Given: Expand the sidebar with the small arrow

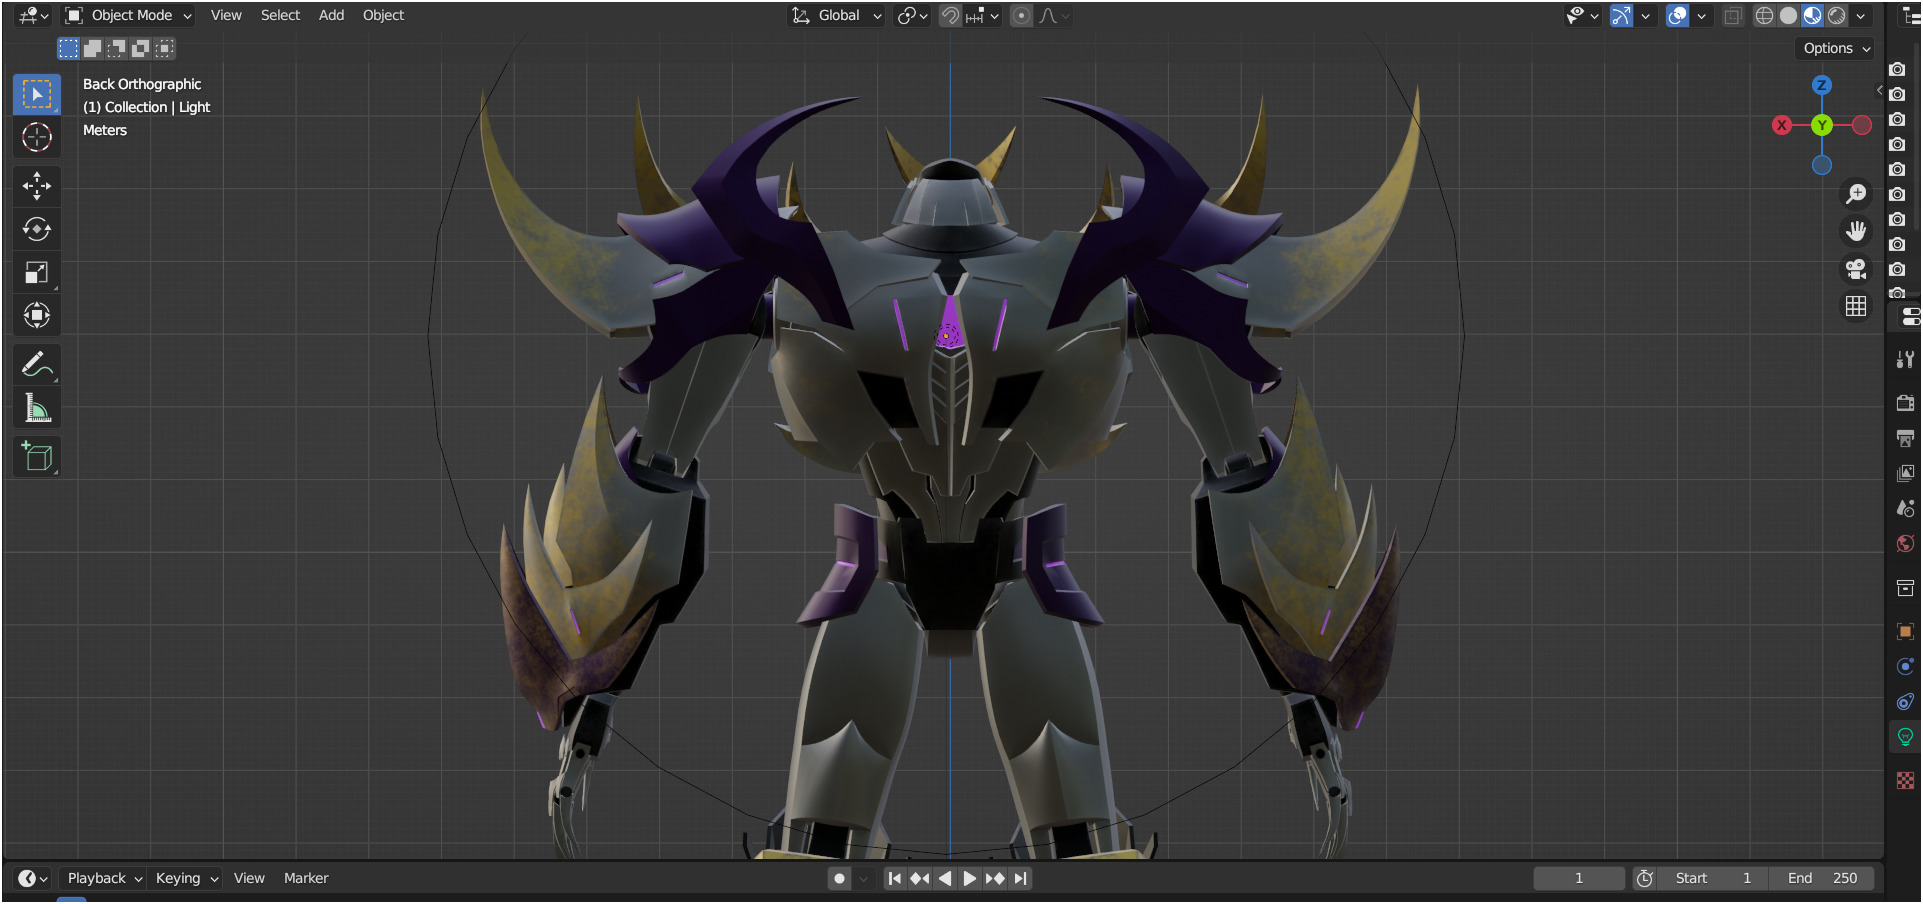Looking at the screenshot, I should [x=1879, y=90].
